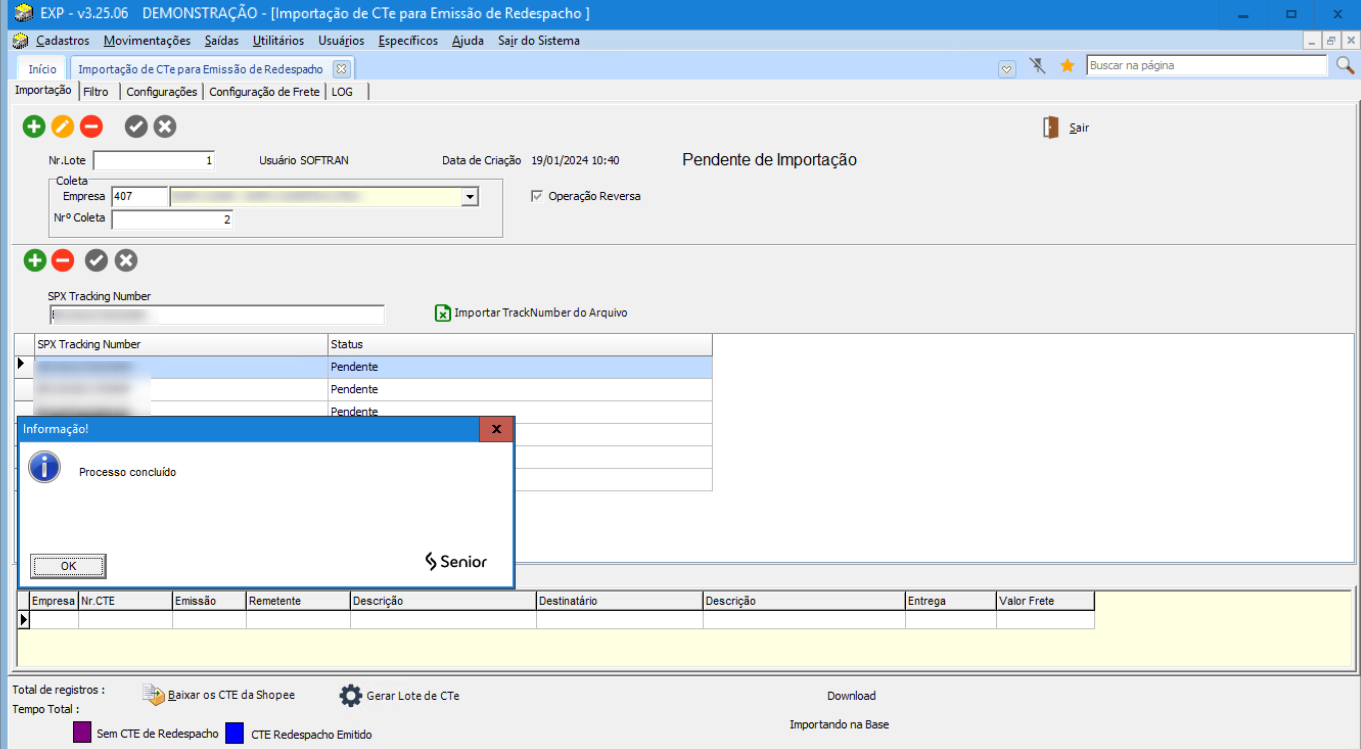Click the magnifier search icon
The image size is (1361, 749).
pyautogui.click(x=1345, y=66)
